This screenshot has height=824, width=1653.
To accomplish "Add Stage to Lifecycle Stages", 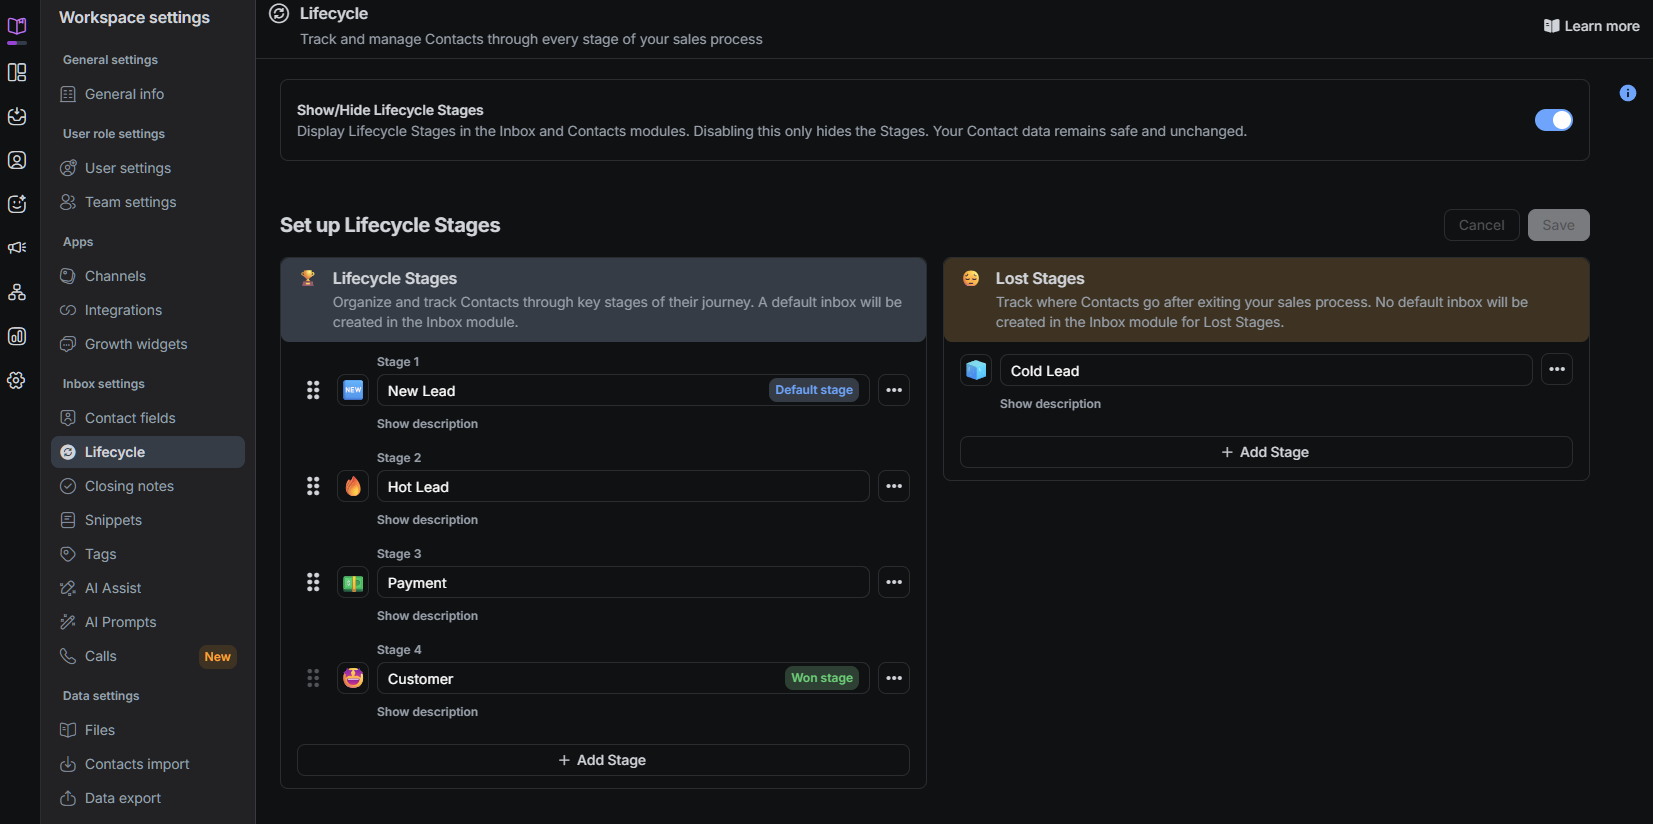I will (x=603, y=760).
